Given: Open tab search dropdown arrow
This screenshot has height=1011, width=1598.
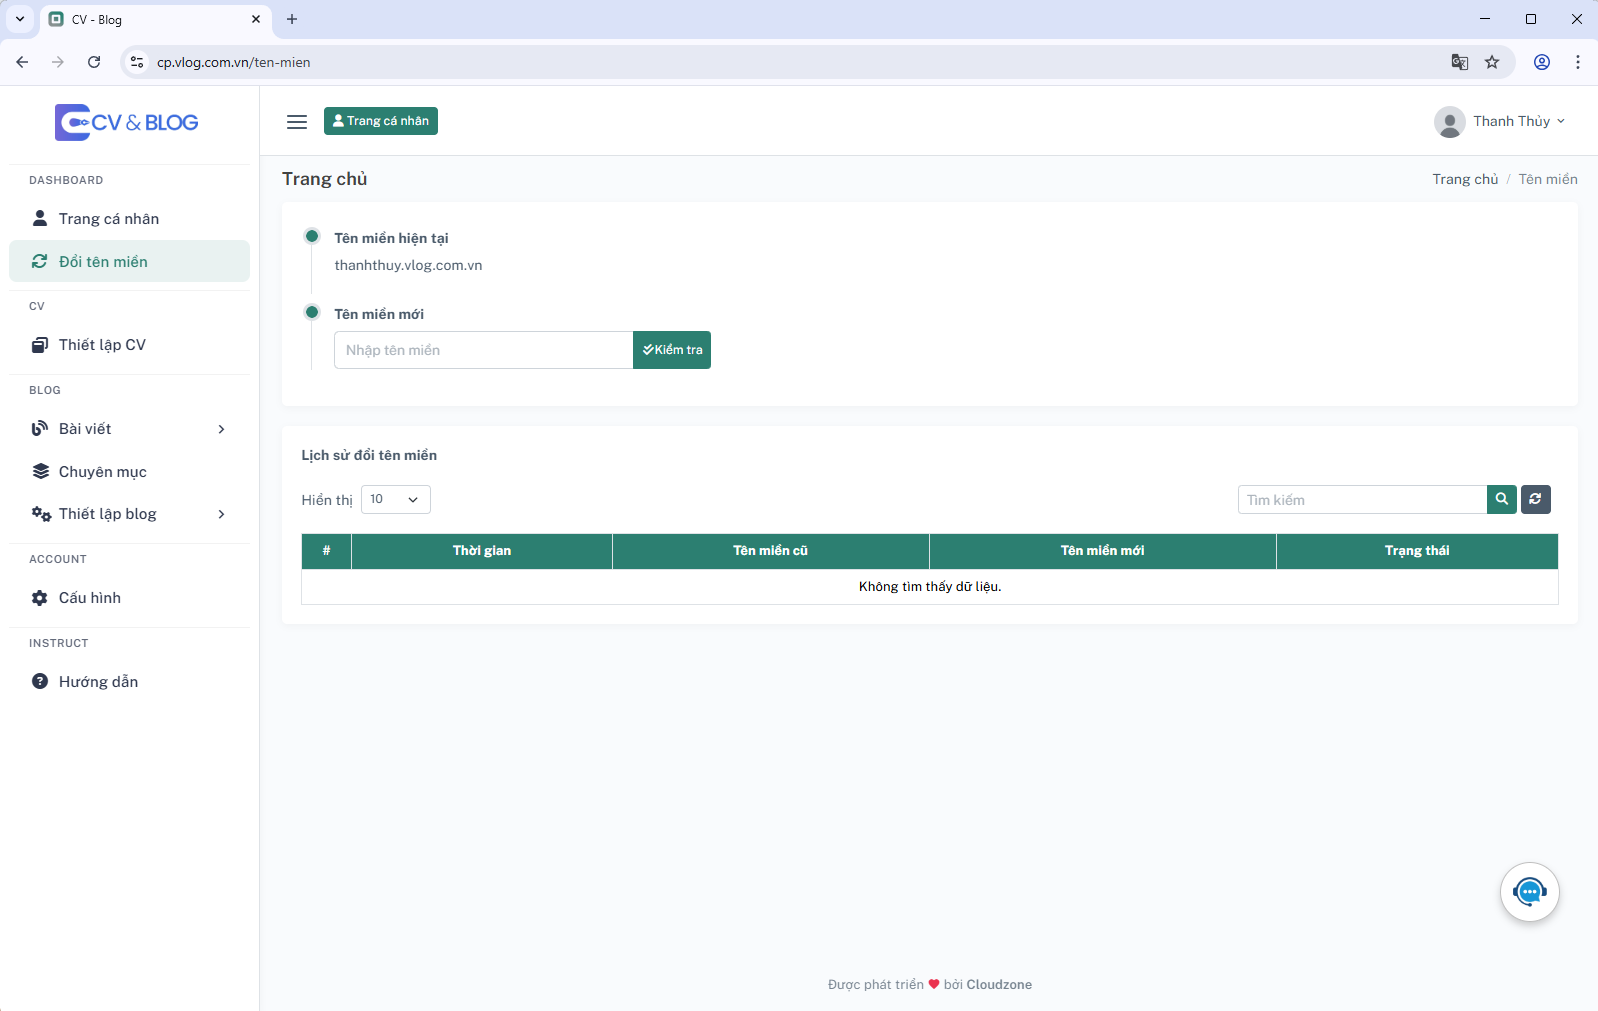Looking at the screenshot, I should [19, 19].
